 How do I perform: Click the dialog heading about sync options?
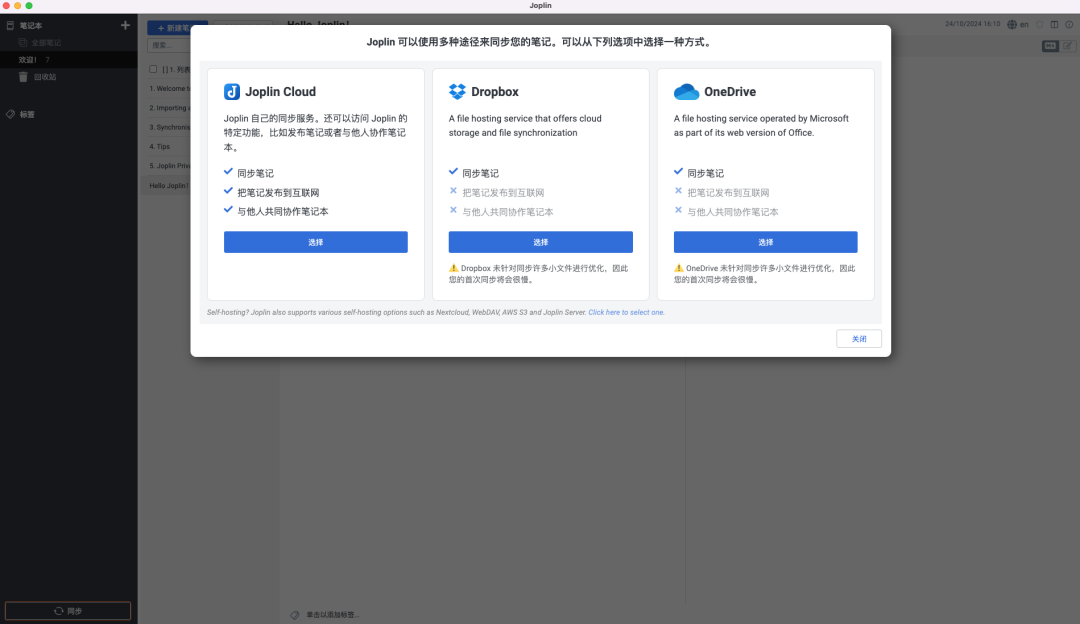pyautogui.click(x=541, y=42)
